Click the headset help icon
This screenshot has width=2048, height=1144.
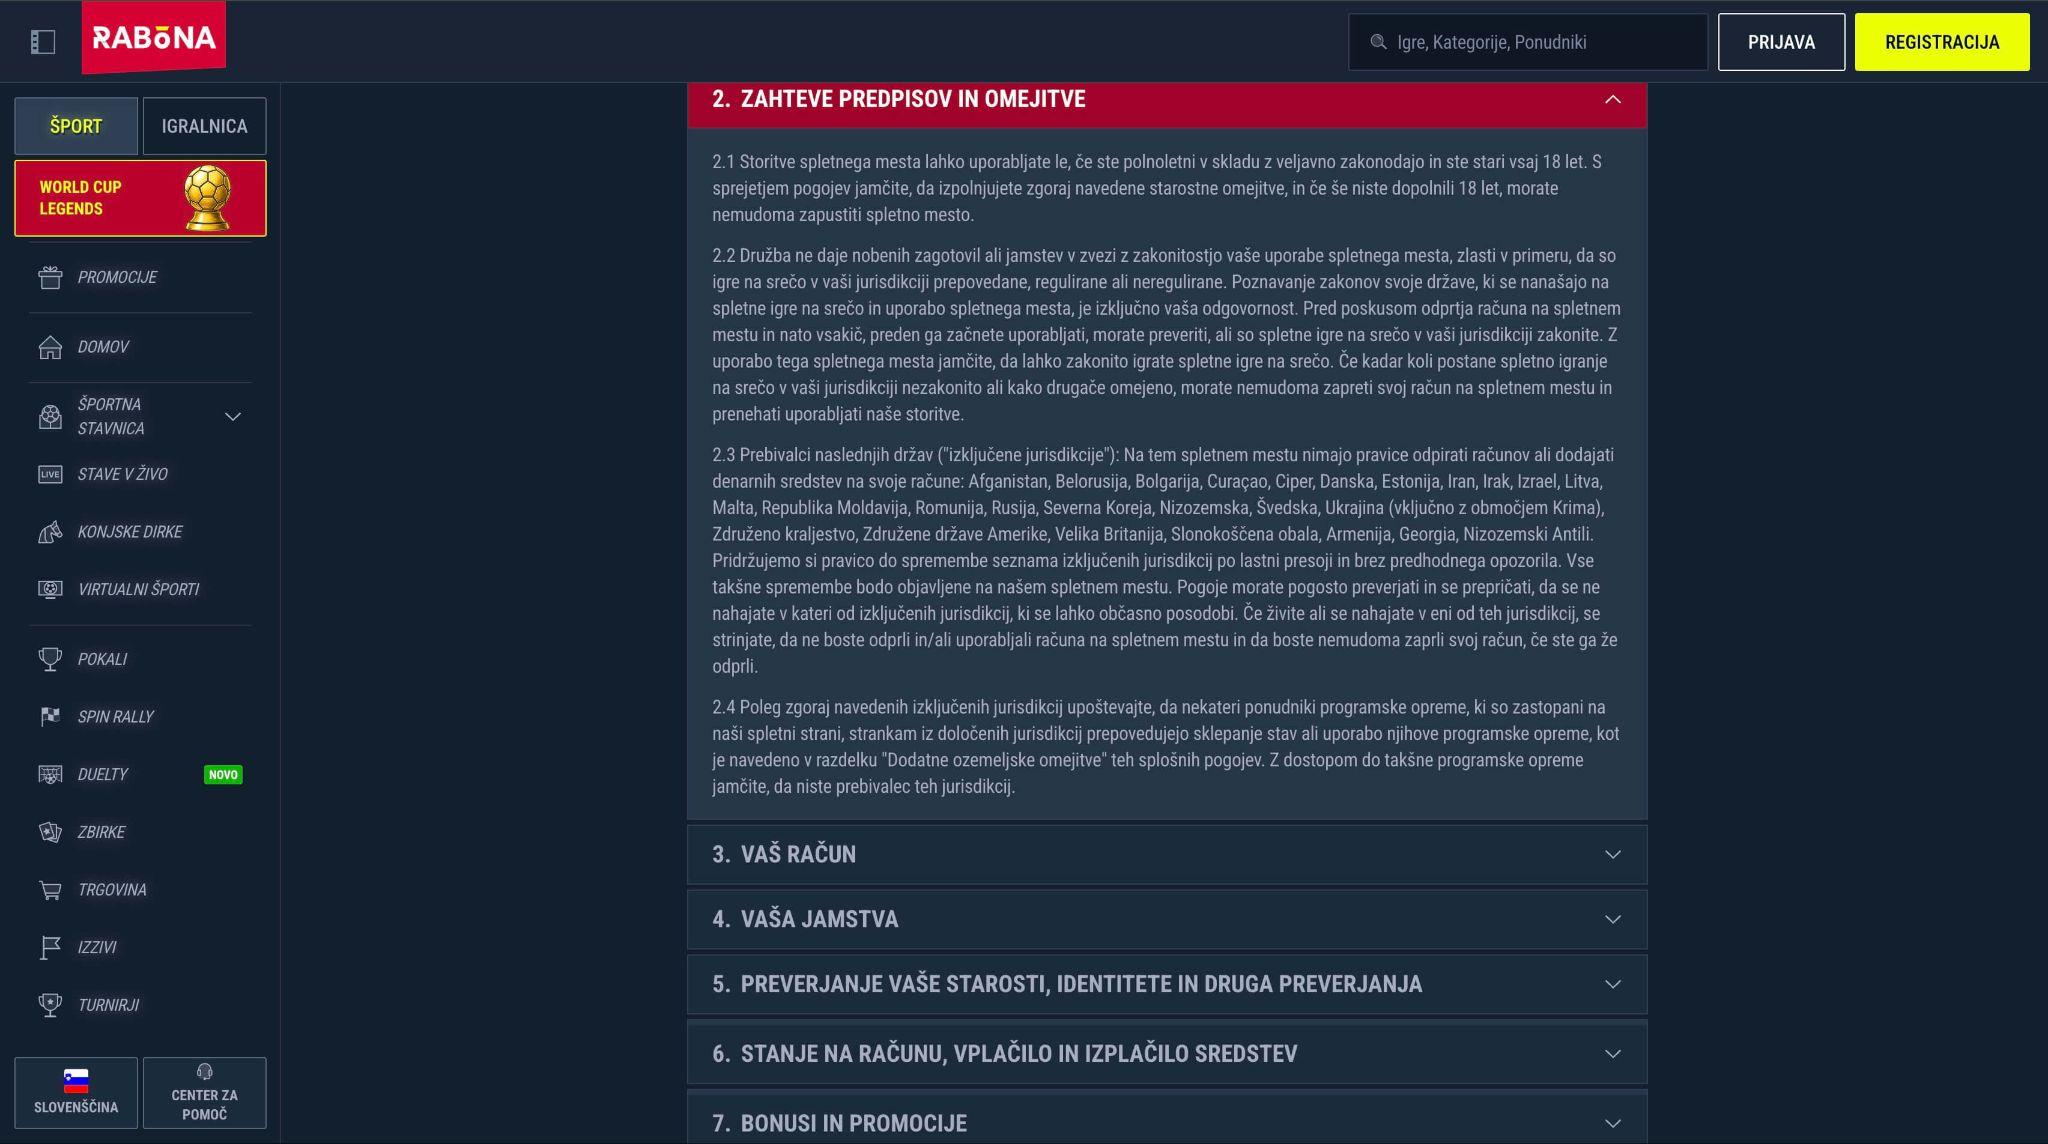click(205, 1072)
